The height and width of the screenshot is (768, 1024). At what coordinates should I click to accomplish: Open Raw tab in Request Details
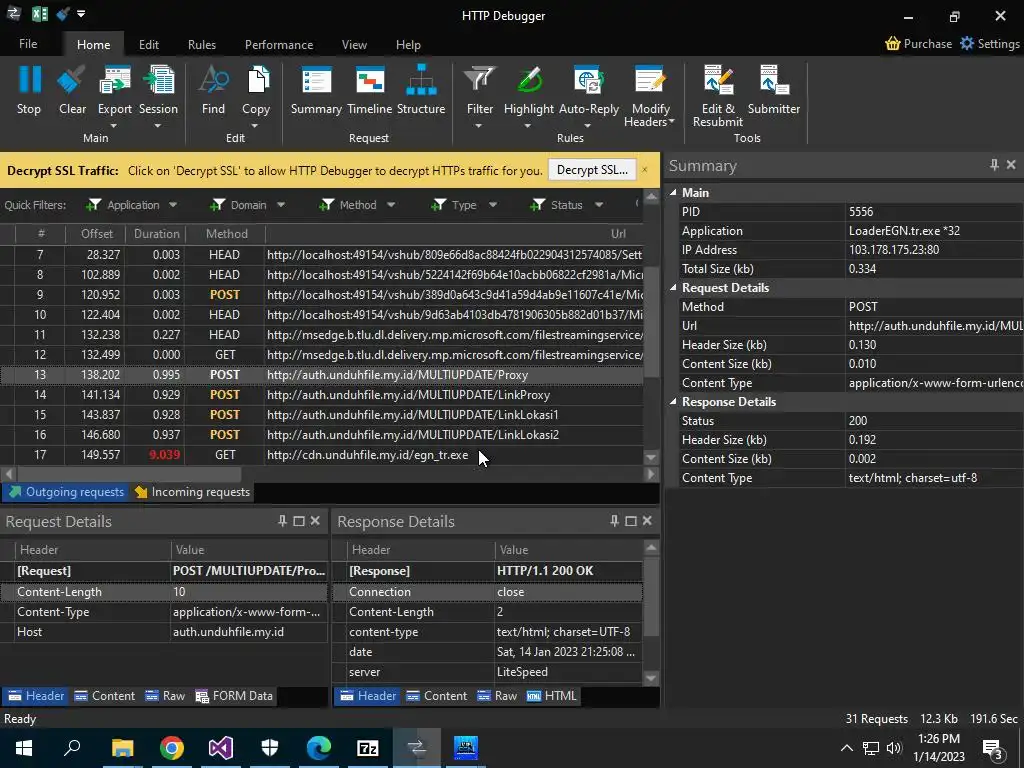165,696
